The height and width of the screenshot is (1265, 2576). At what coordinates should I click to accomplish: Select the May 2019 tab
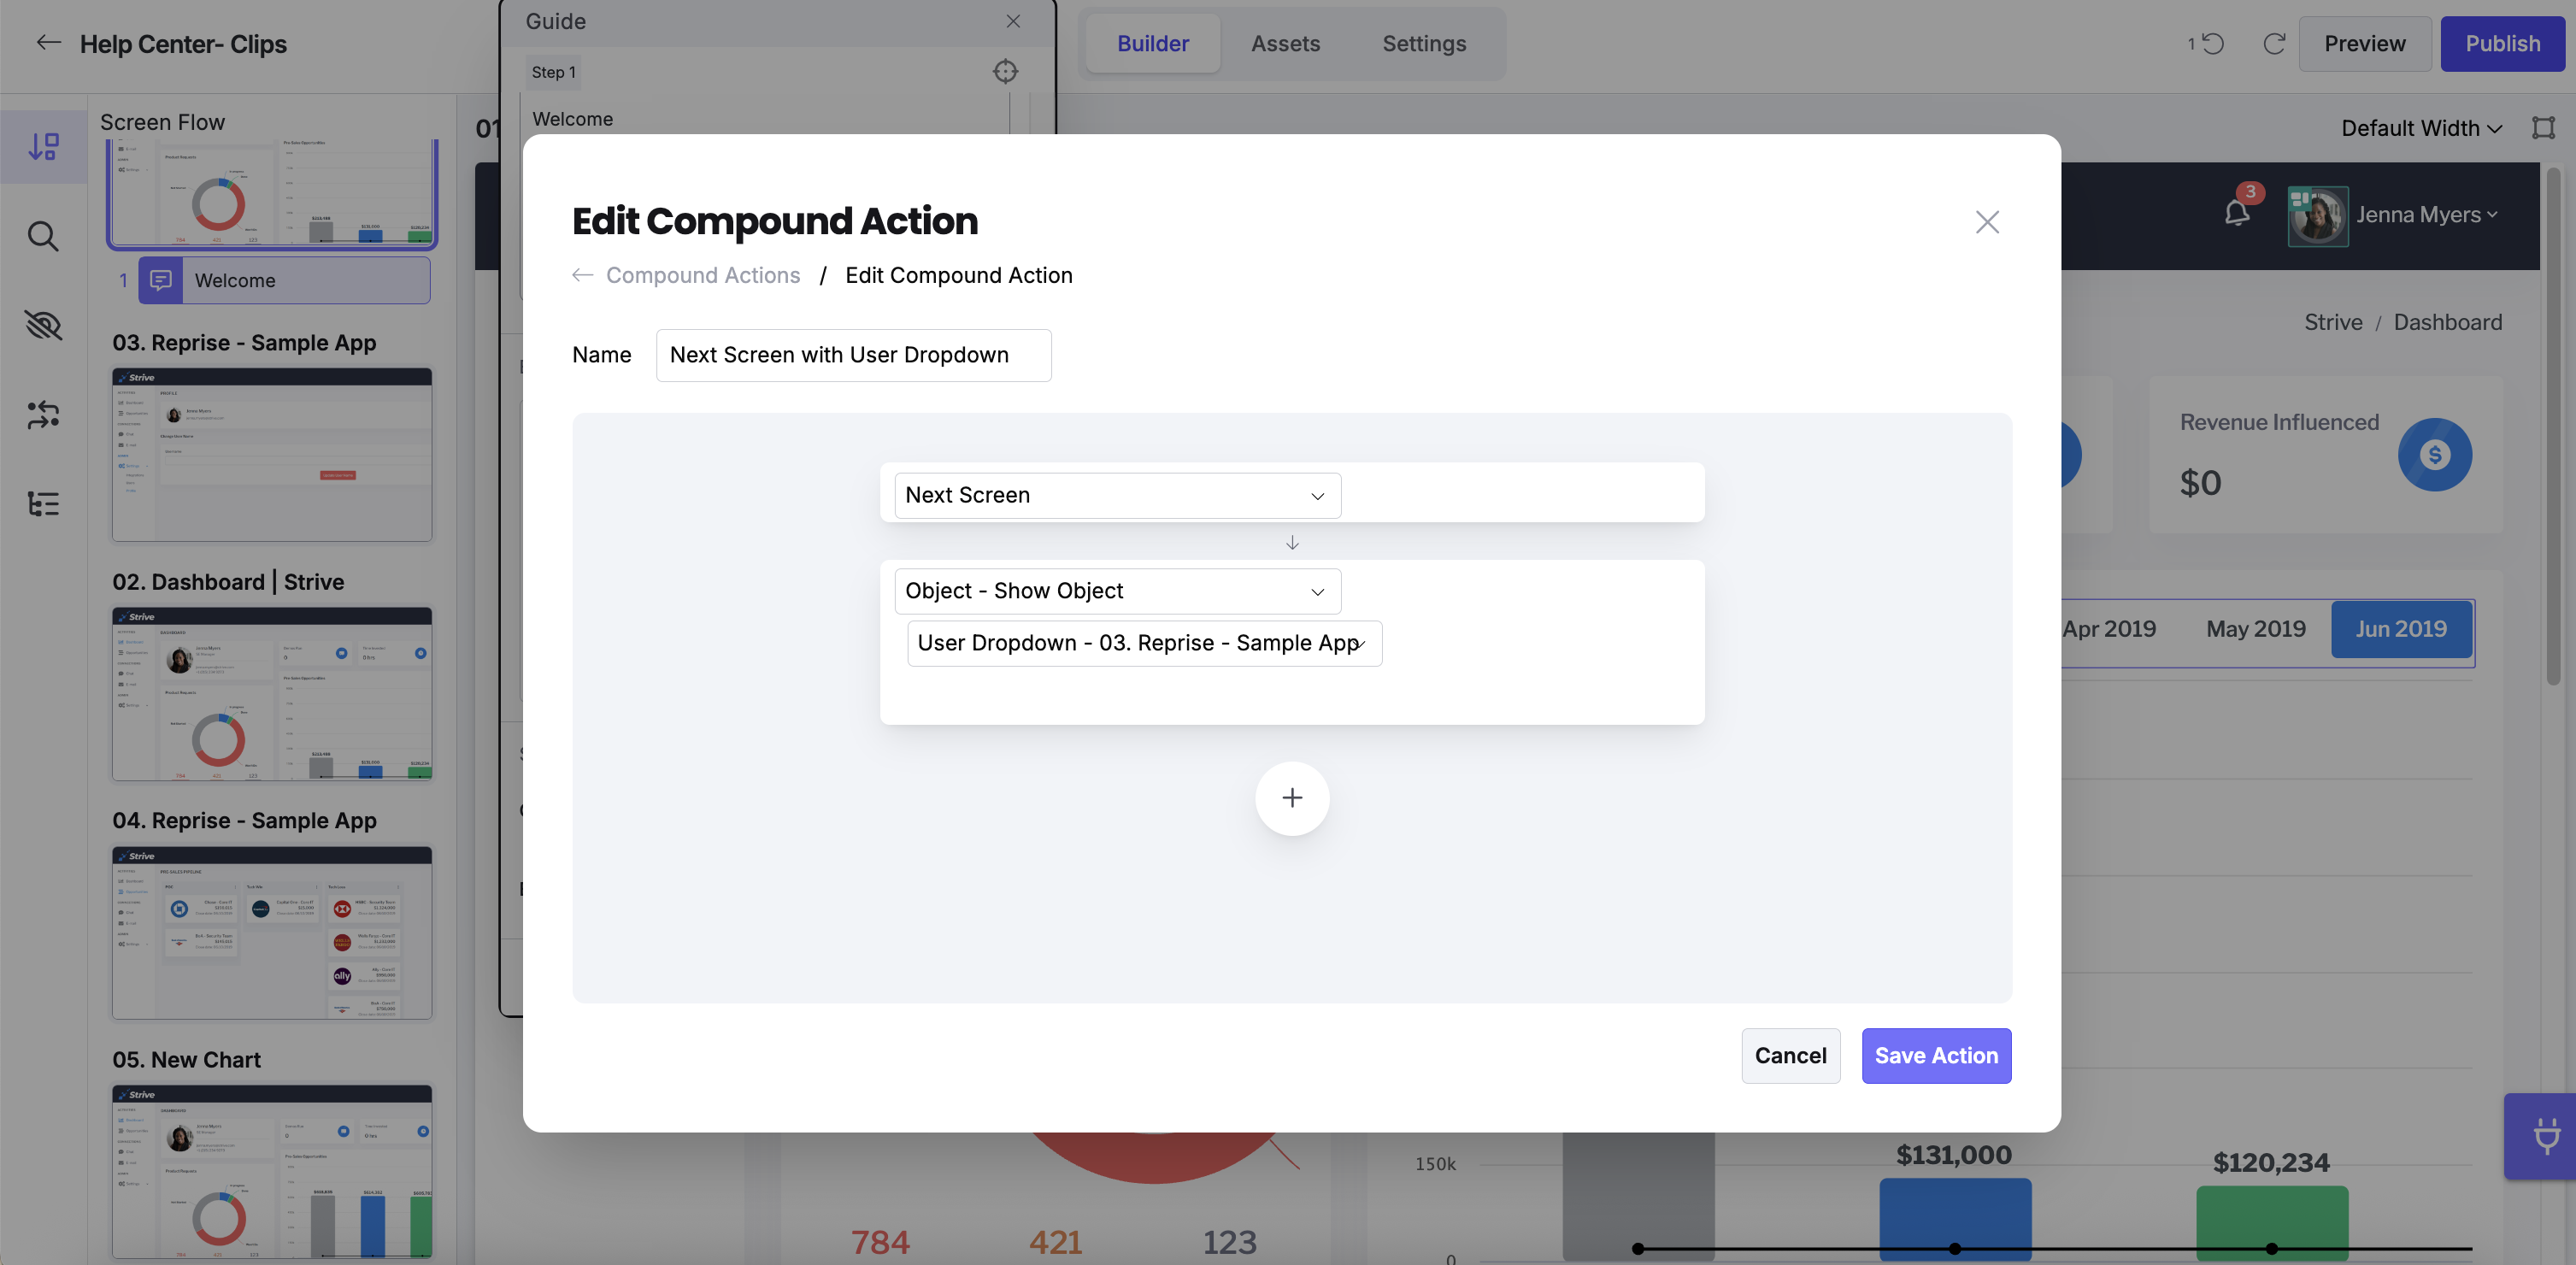[2256, 628]
